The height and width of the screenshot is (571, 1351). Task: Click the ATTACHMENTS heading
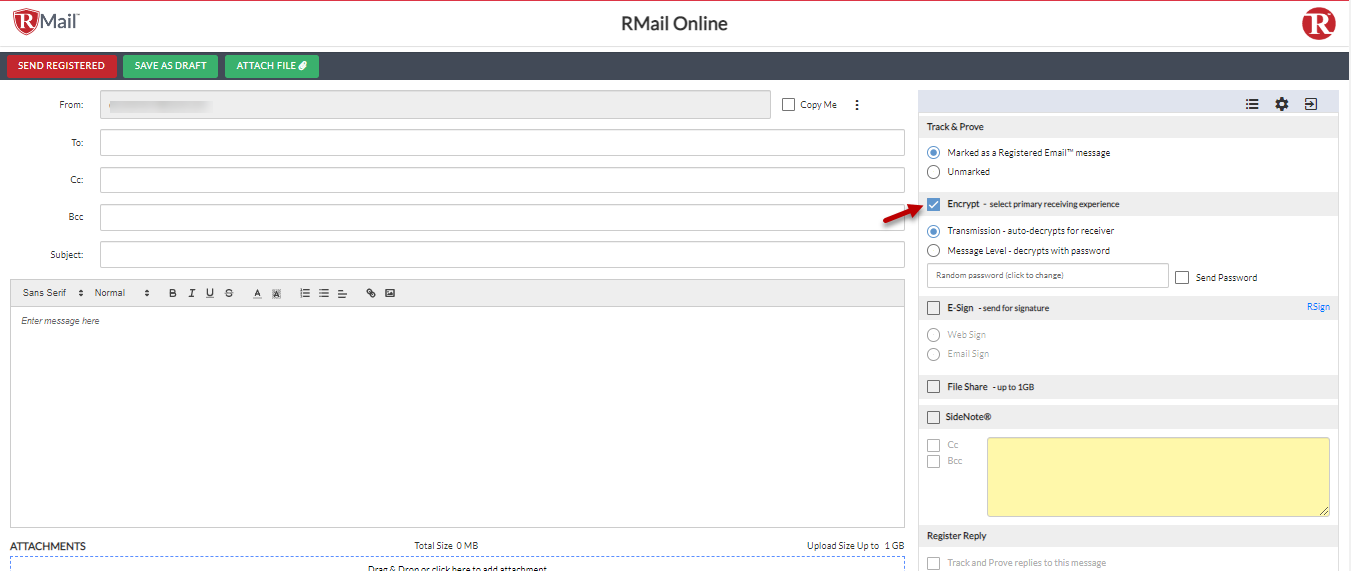48,546
